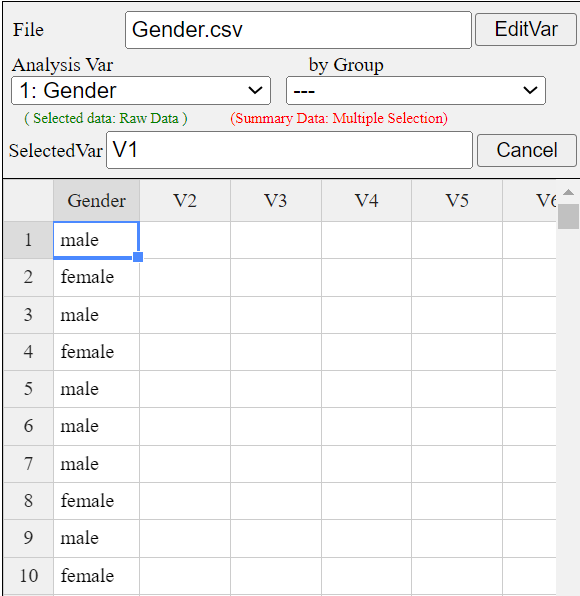This screenshot has height=596, width=580.
Task: Select row header 2
Action: pyautogui.click(x=29, y=277)
